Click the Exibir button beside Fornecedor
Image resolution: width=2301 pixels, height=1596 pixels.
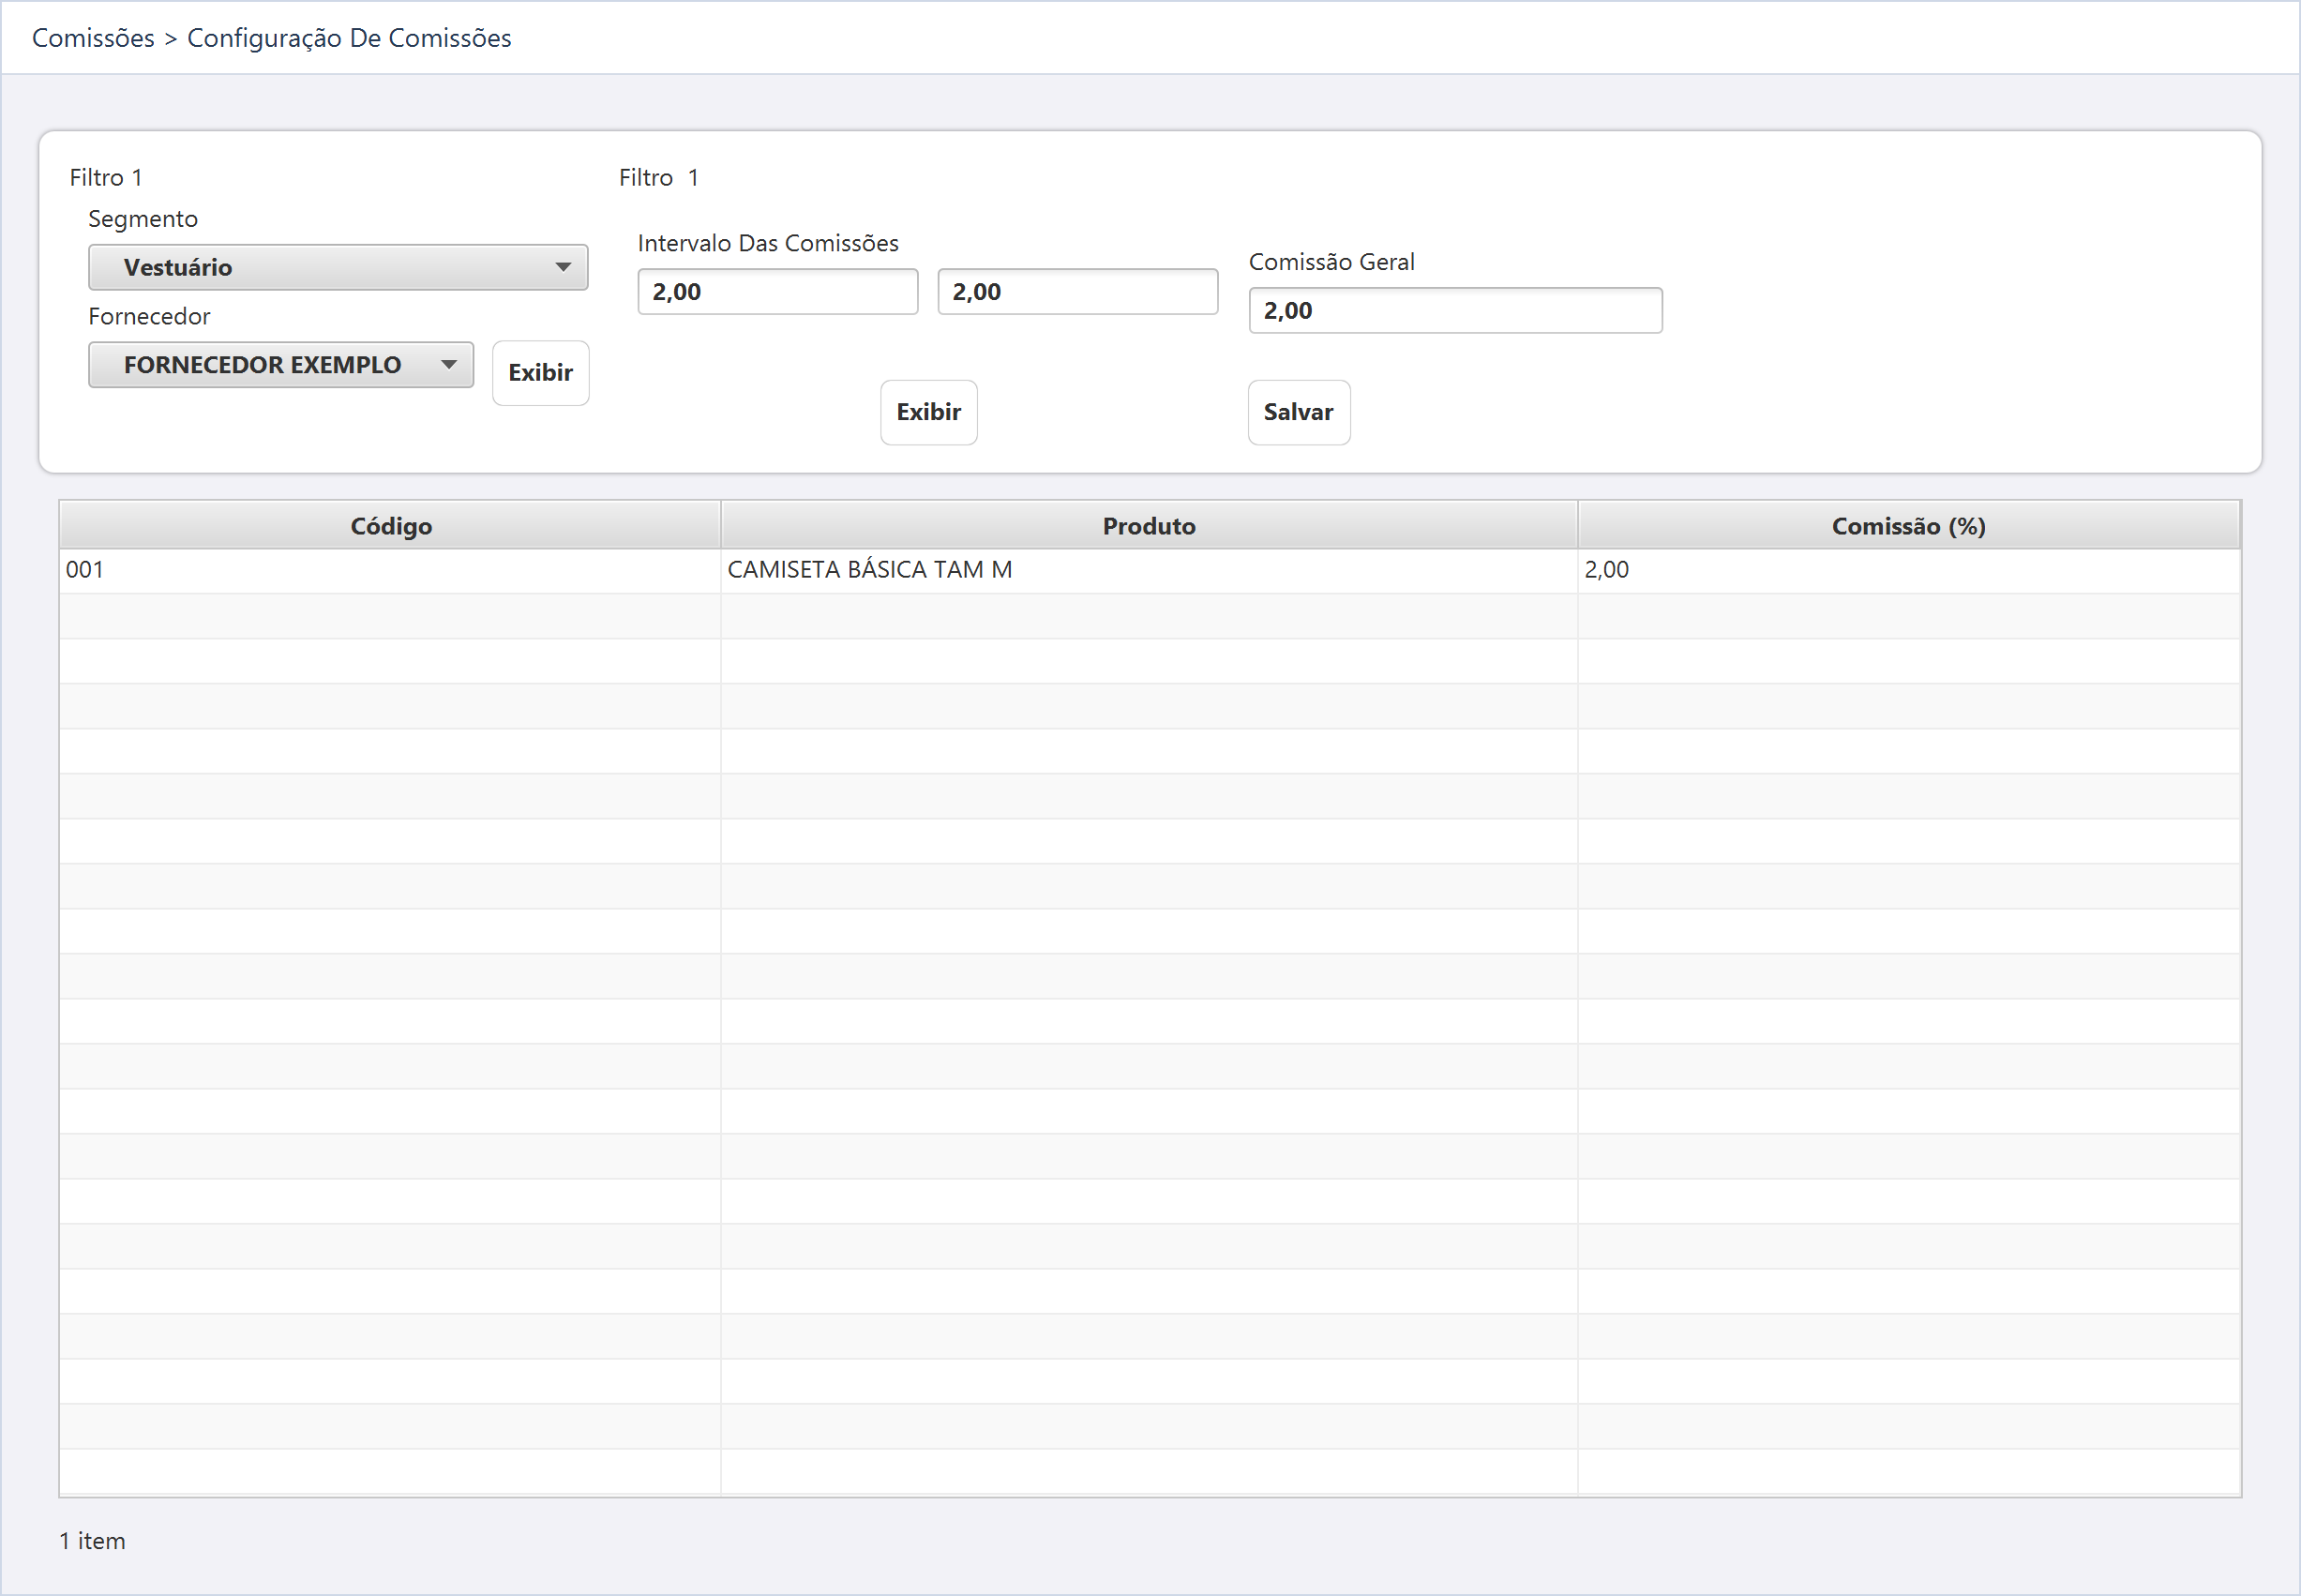point(541,373)
